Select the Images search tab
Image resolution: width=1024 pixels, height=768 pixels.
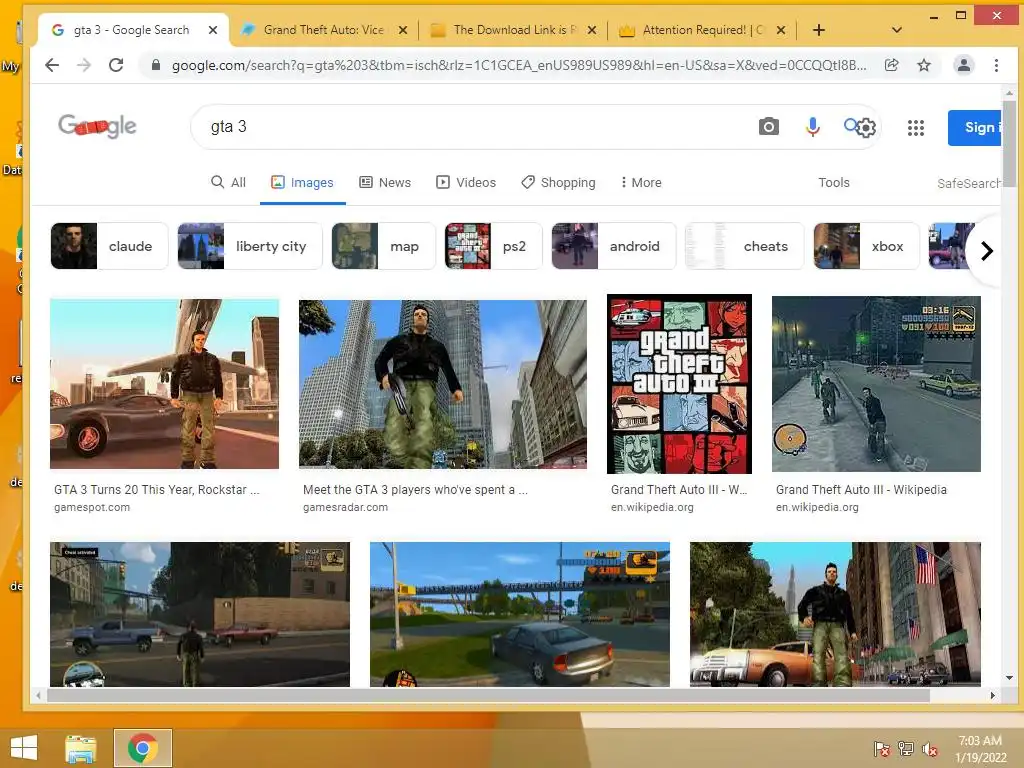[x=302, y=182]
